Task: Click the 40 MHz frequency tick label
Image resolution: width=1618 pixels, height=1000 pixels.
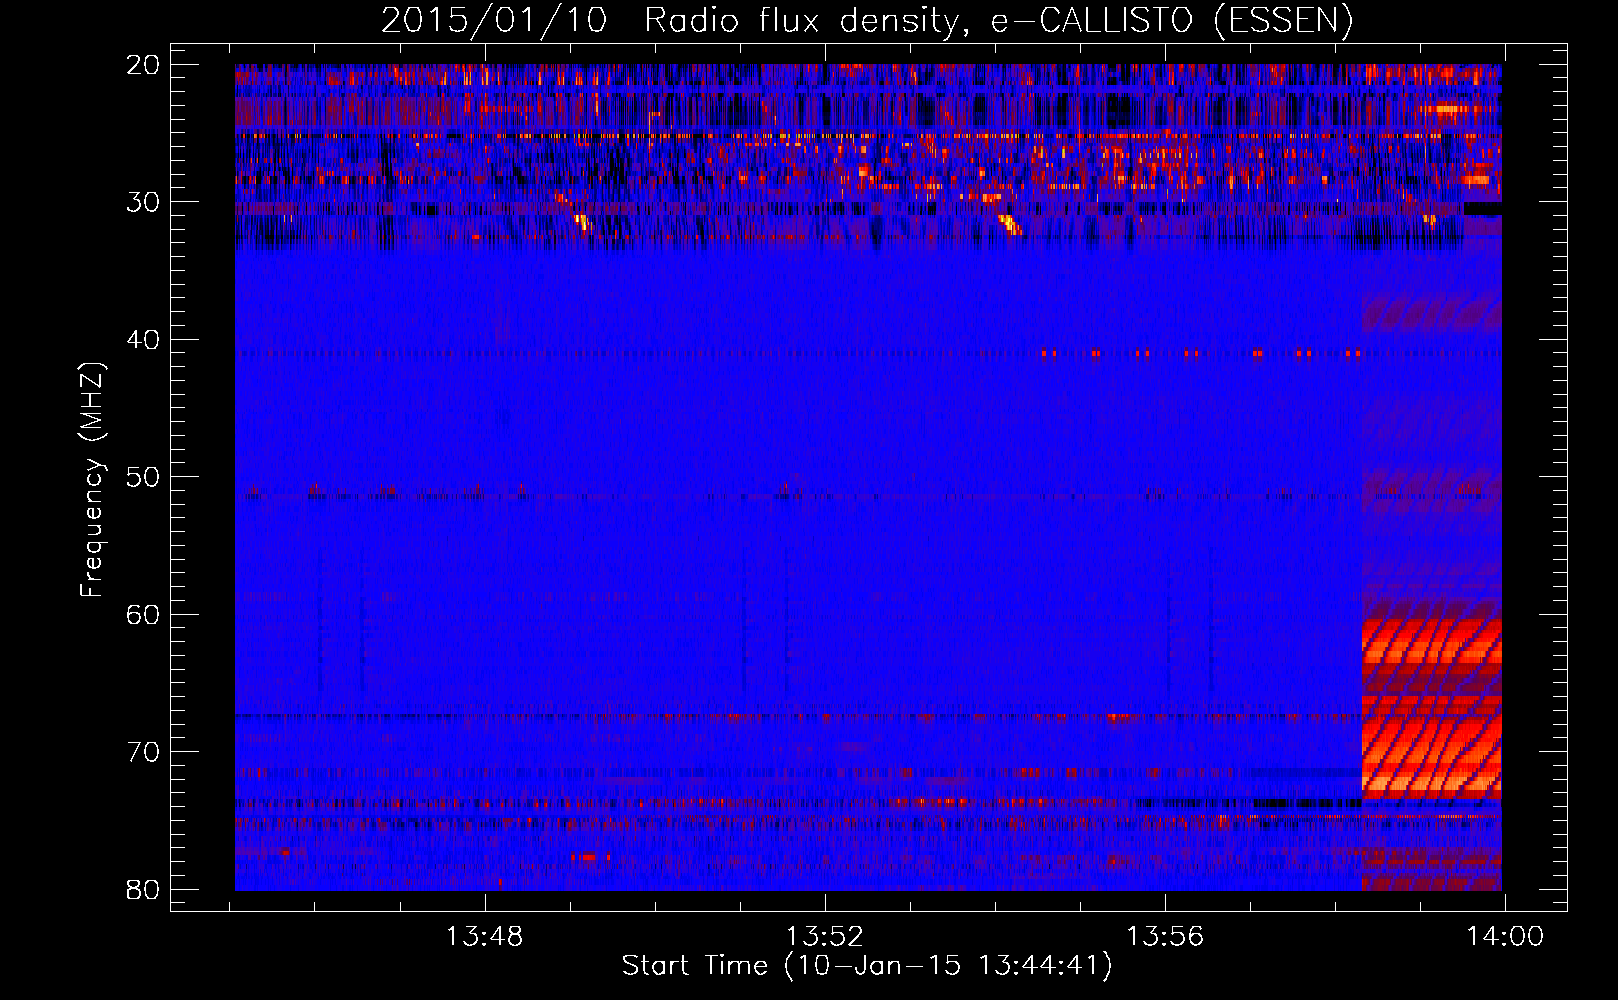Action: click(x=144, y=340)
